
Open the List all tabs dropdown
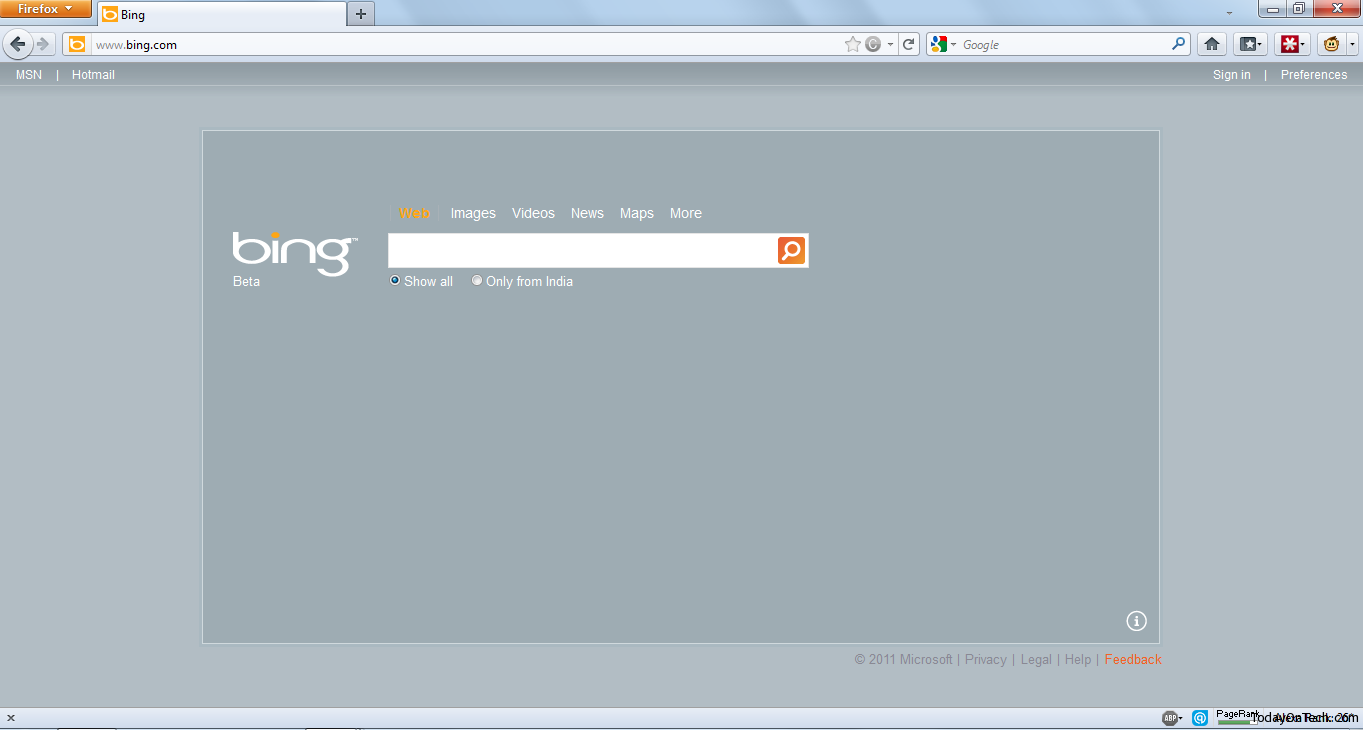1229,13
